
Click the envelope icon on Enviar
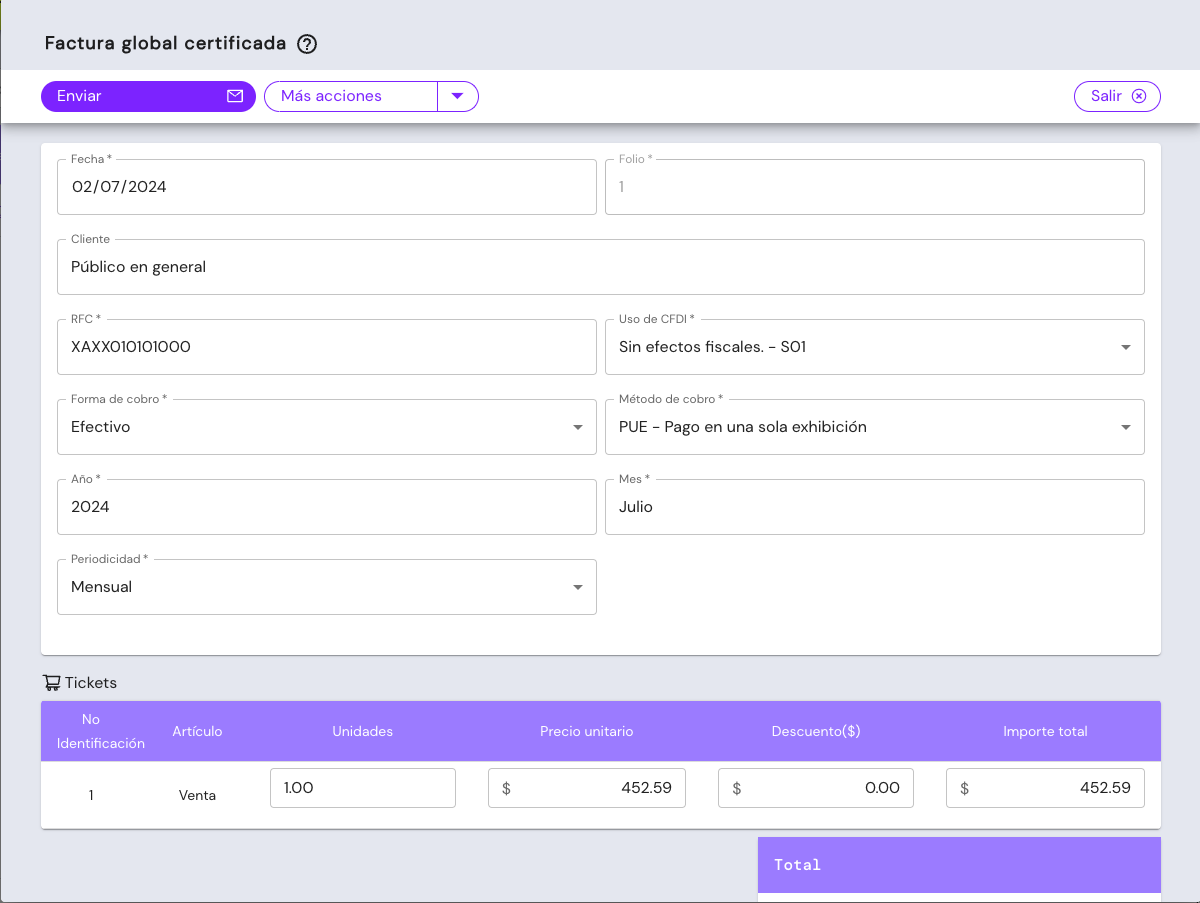(x=235, y=96)
